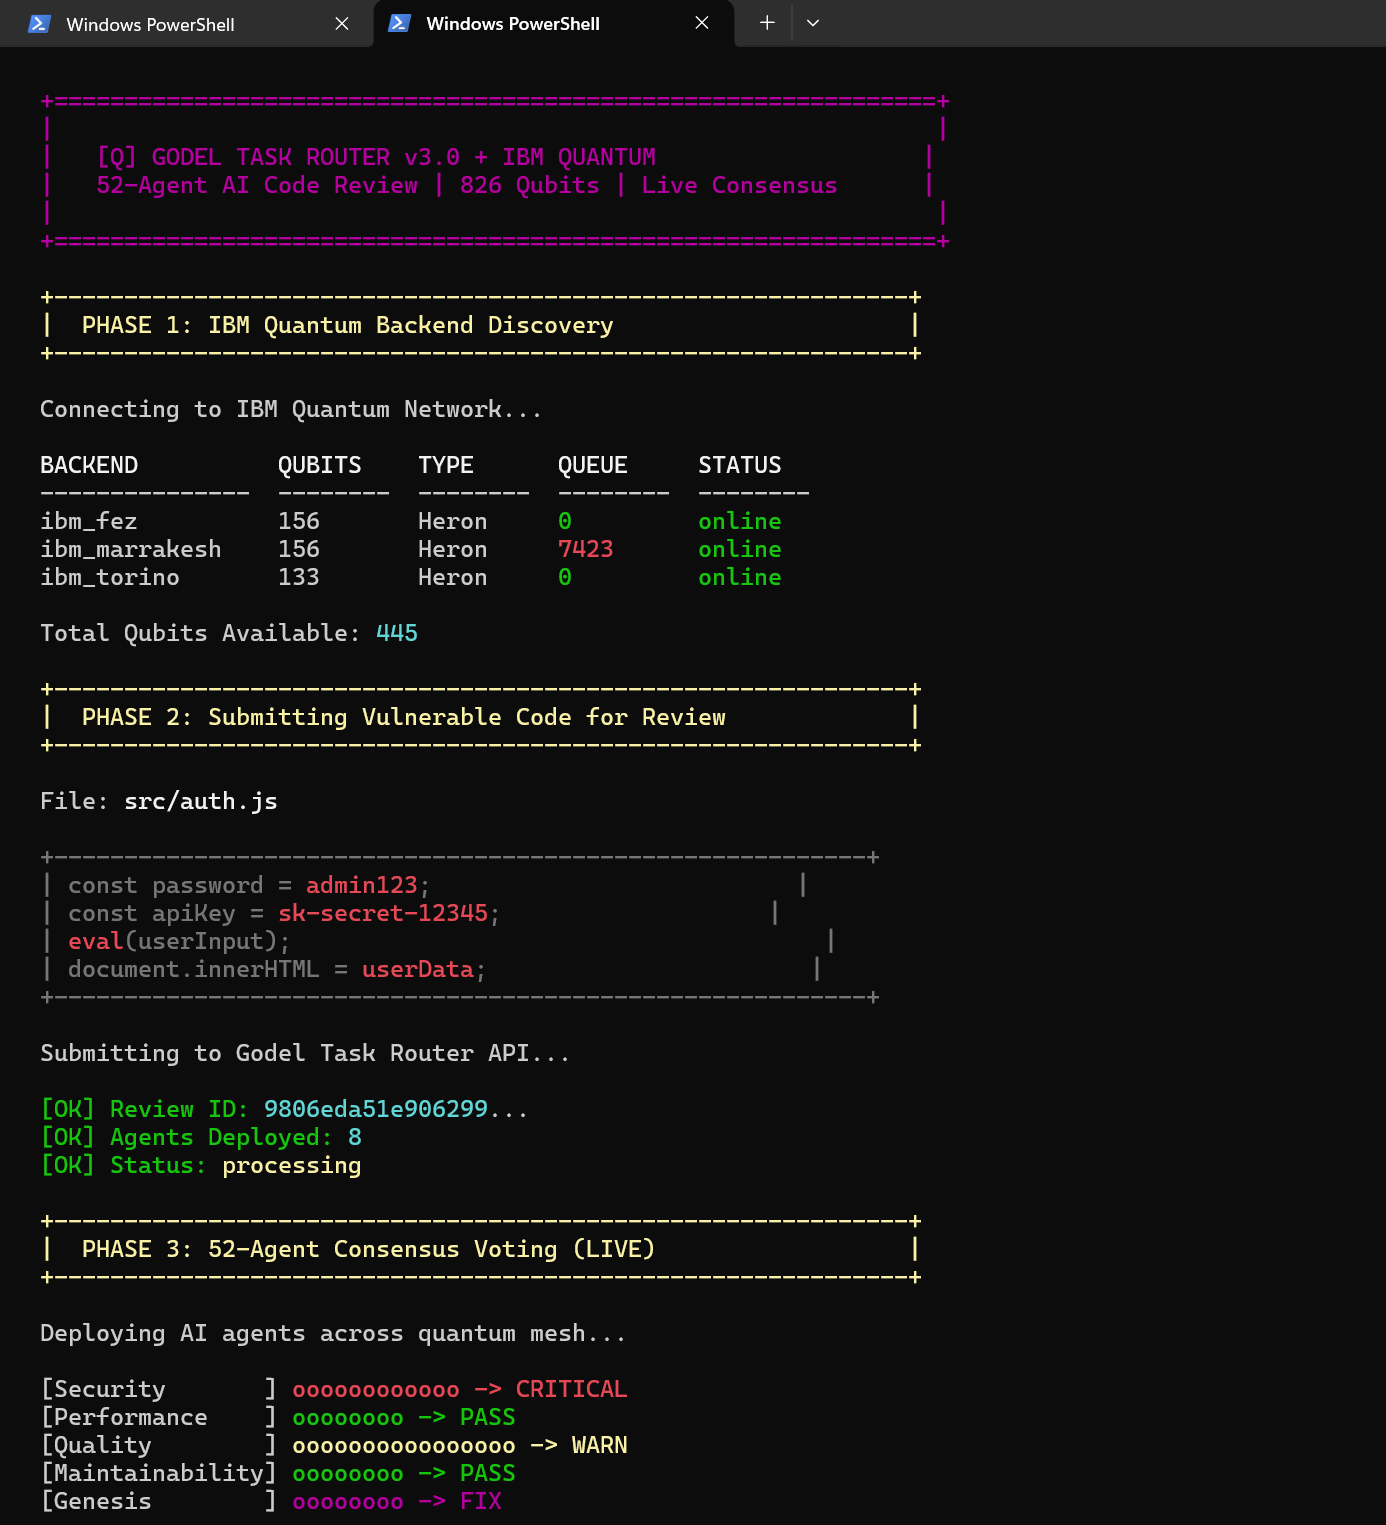Close the active PowerShell tab
The image size is (1386, 1525).
coord(701,23)
